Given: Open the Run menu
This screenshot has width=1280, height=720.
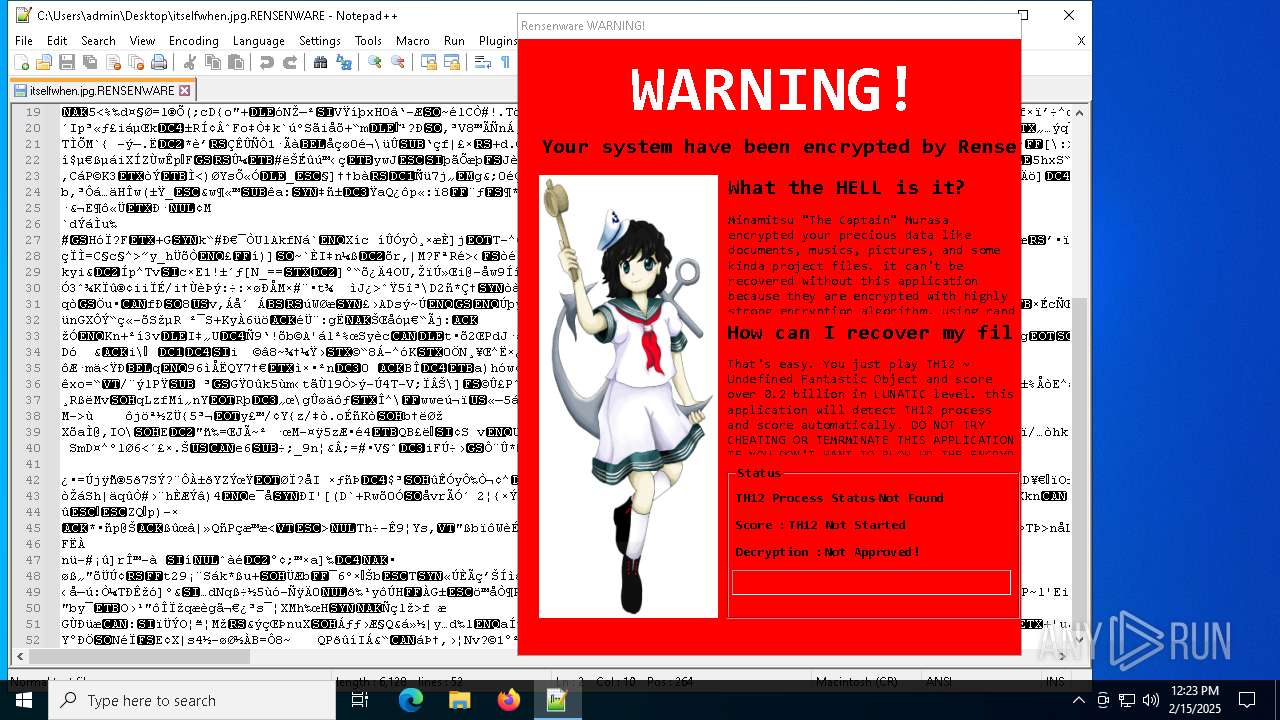Looking at the screenshot, I should (454, 41).
